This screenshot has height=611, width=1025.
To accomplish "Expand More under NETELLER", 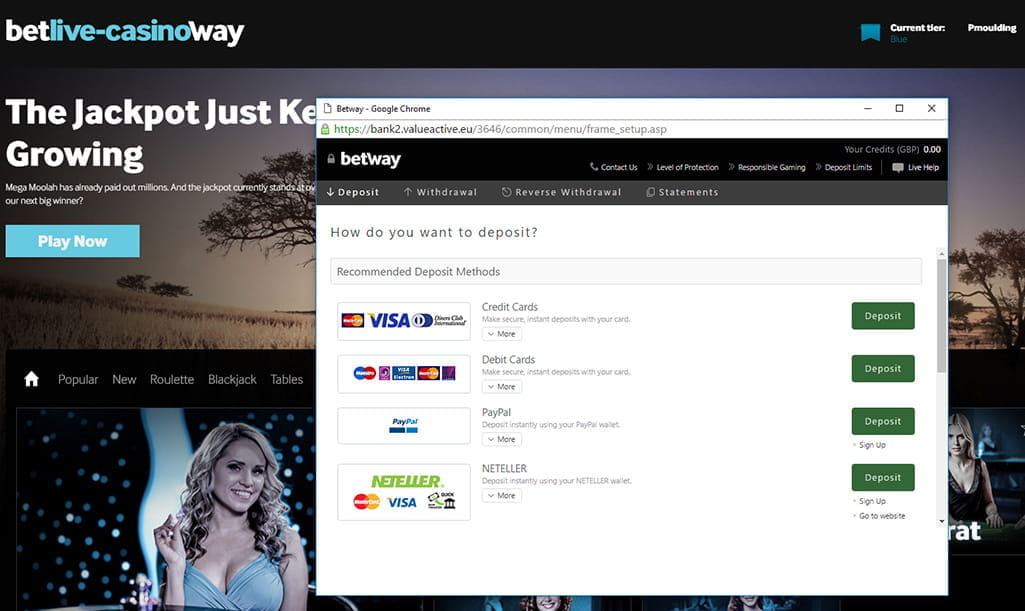I will tap(501, 496).
